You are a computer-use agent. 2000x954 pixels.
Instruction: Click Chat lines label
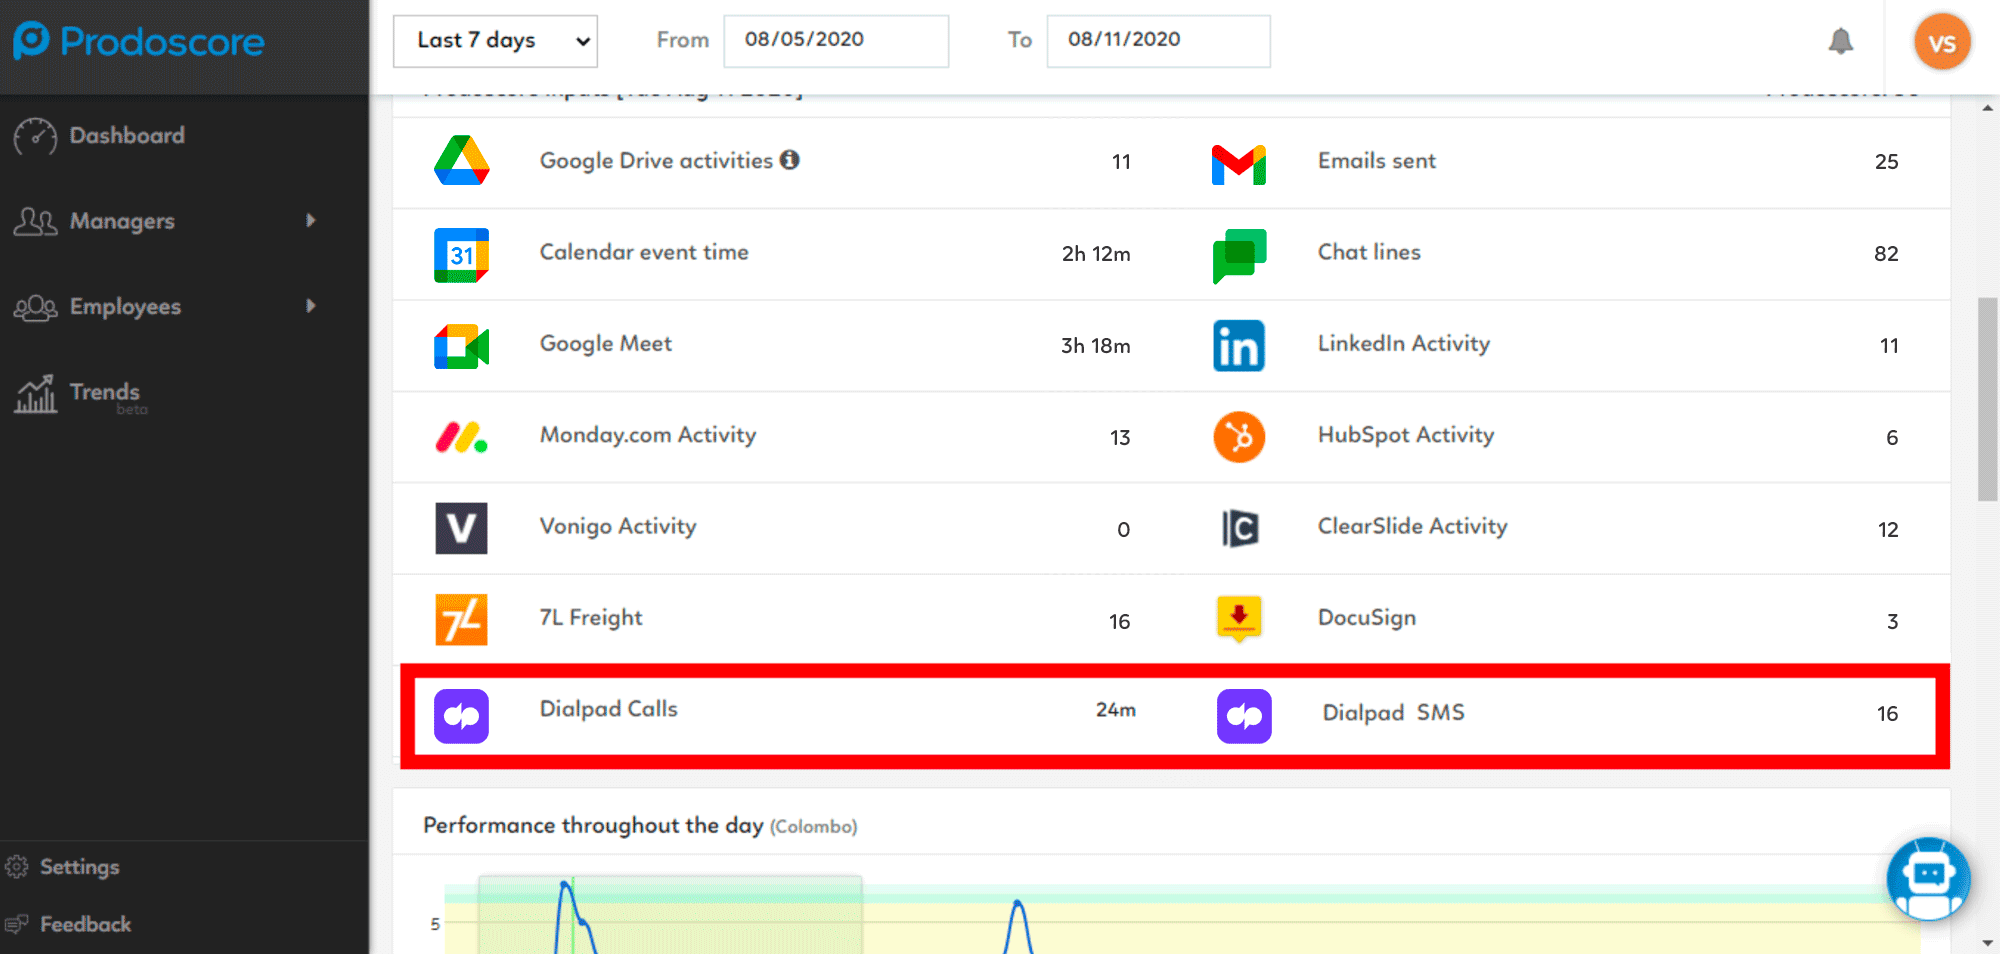[1369, 252]
